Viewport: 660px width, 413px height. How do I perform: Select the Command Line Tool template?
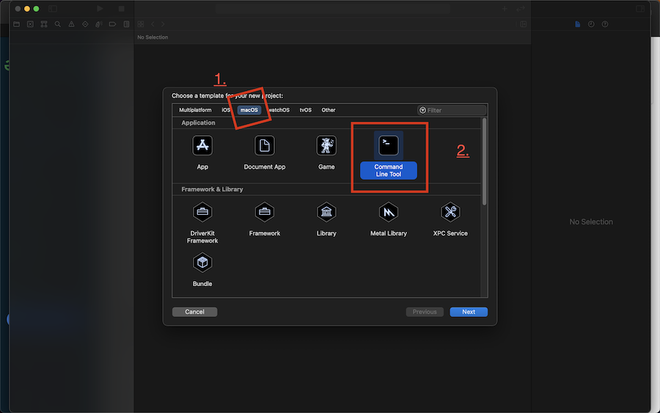click(388, 146)
